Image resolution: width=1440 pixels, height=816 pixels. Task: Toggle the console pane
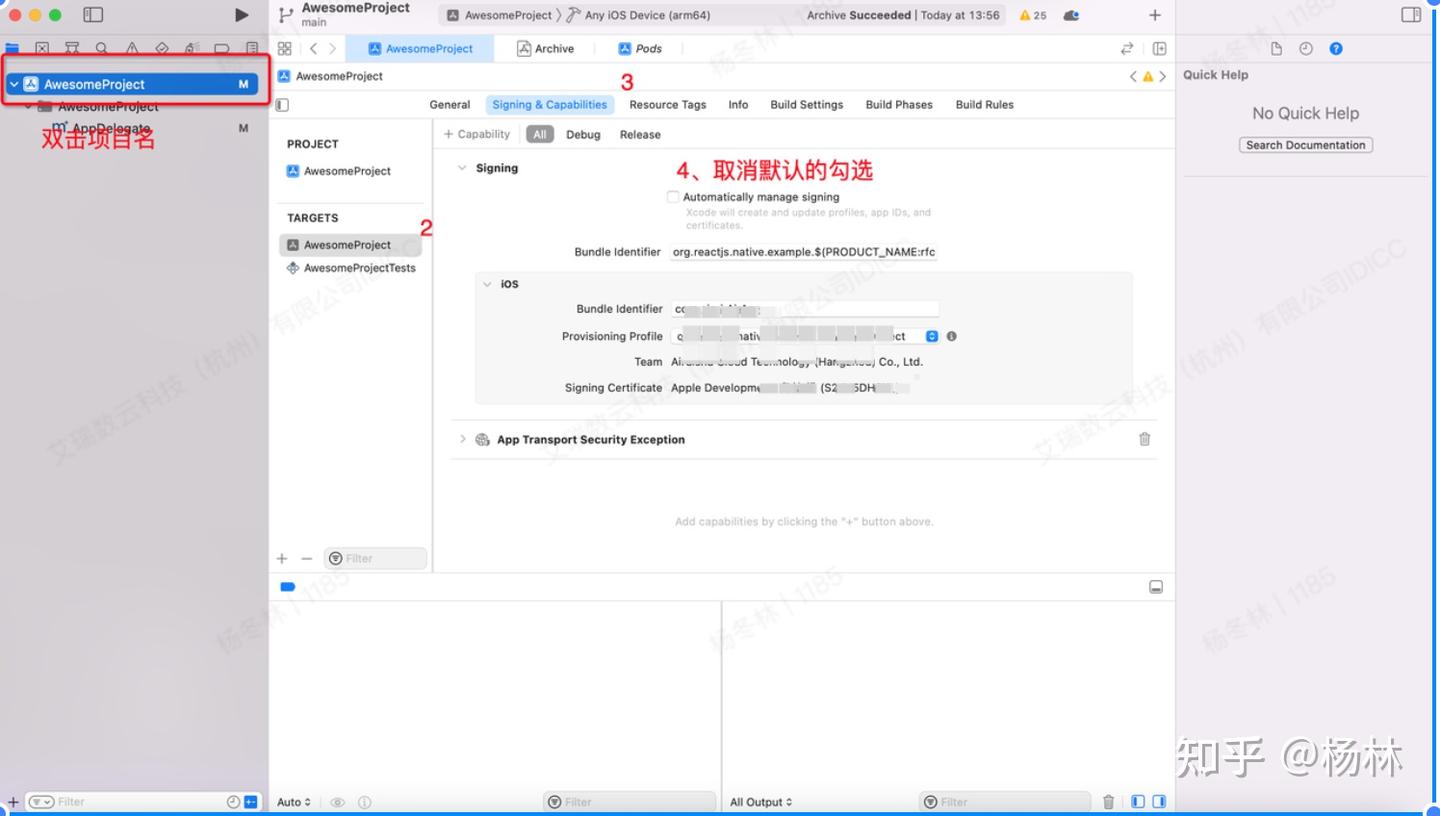1159,801
